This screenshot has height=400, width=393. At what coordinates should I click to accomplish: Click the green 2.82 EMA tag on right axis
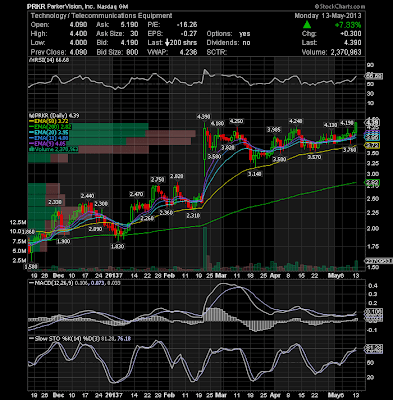tap(371, 183)
